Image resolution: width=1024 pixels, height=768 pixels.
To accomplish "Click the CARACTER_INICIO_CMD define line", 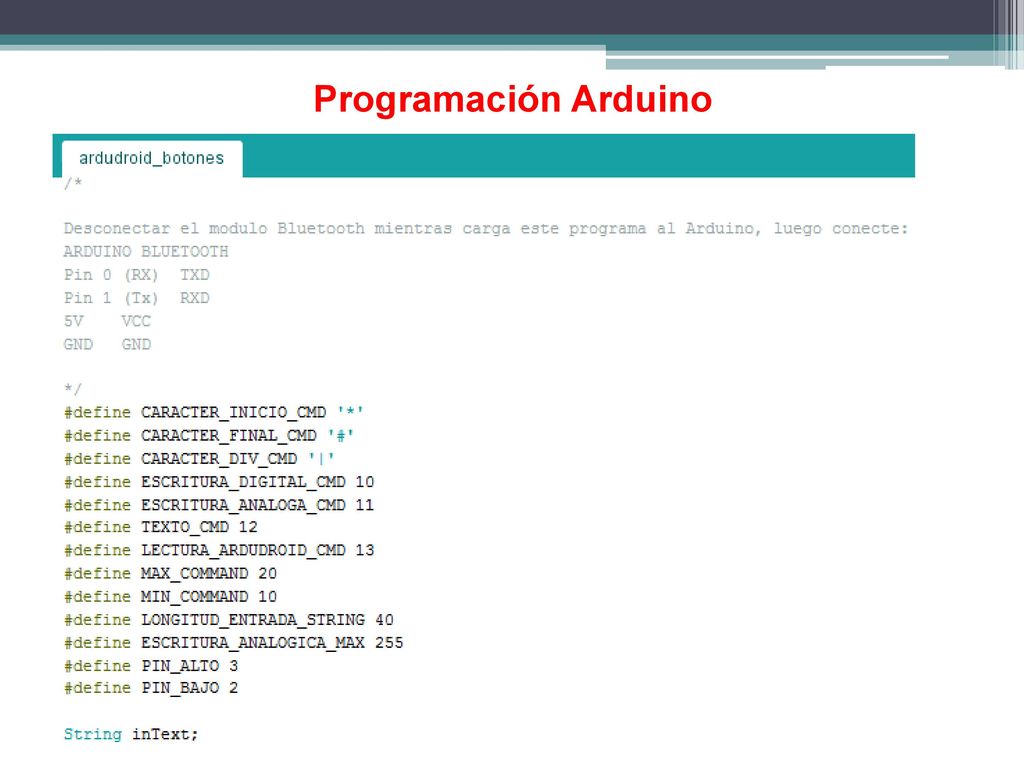I will tap(214, 413).
